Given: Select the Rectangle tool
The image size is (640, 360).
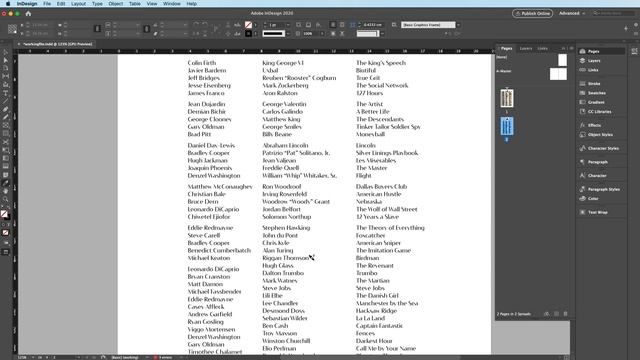Looking at the screenshot, I should (x=6, y=133).
